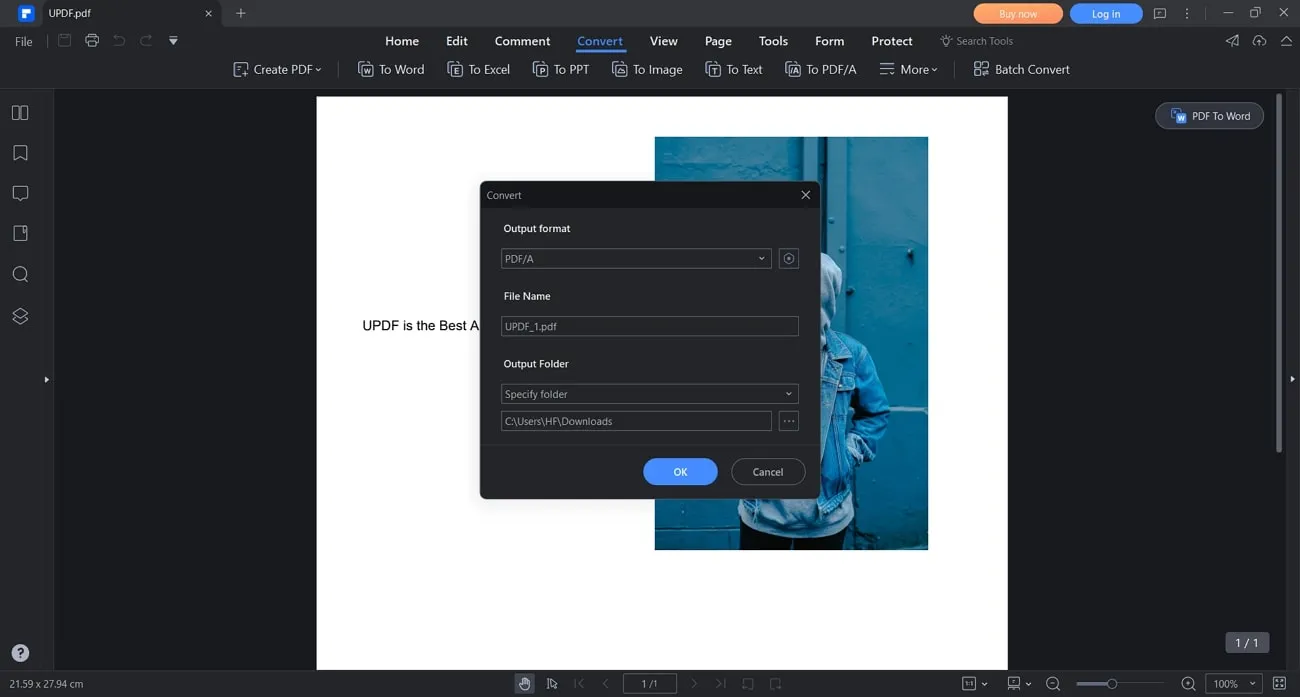Image resolution: width=1300 pixels, height=697 pixels.
Task: Click the File Name input field
Action: [x=649, y=326]
